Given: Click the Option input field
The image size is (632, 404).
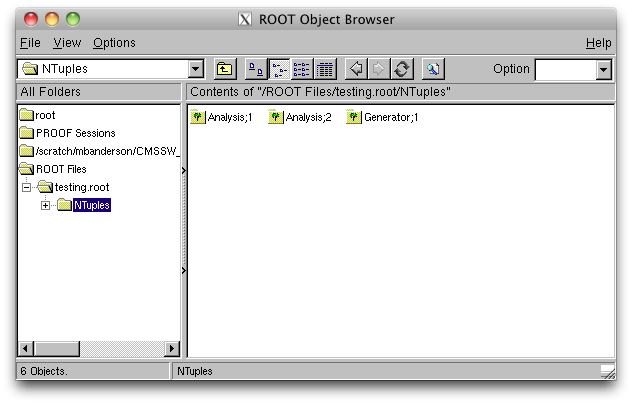Looking at the screenshot, I should (x=565, y=70).
